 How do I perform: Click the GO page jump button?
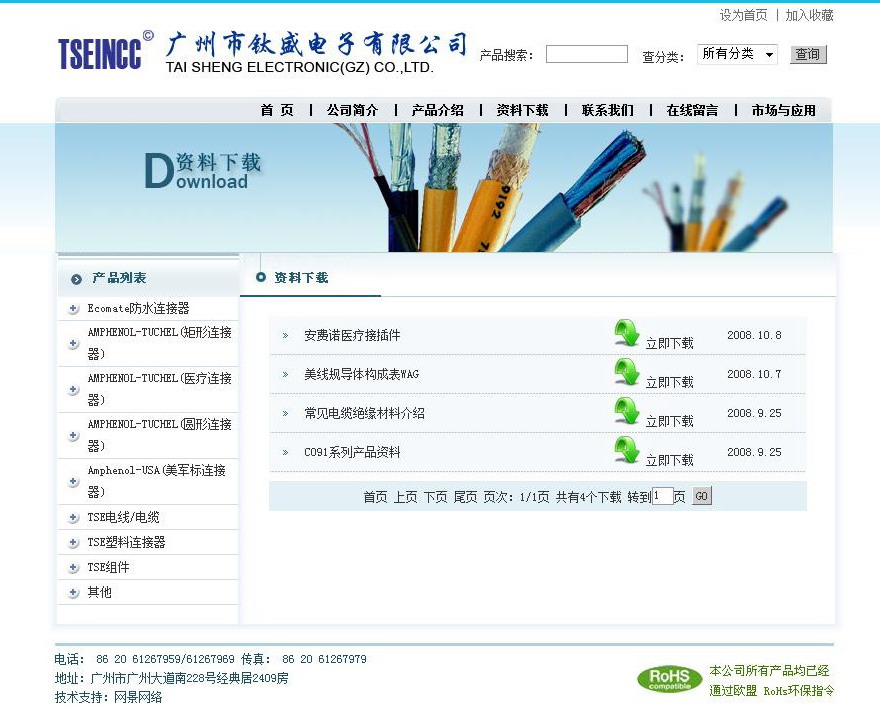(x=702, y=496)
